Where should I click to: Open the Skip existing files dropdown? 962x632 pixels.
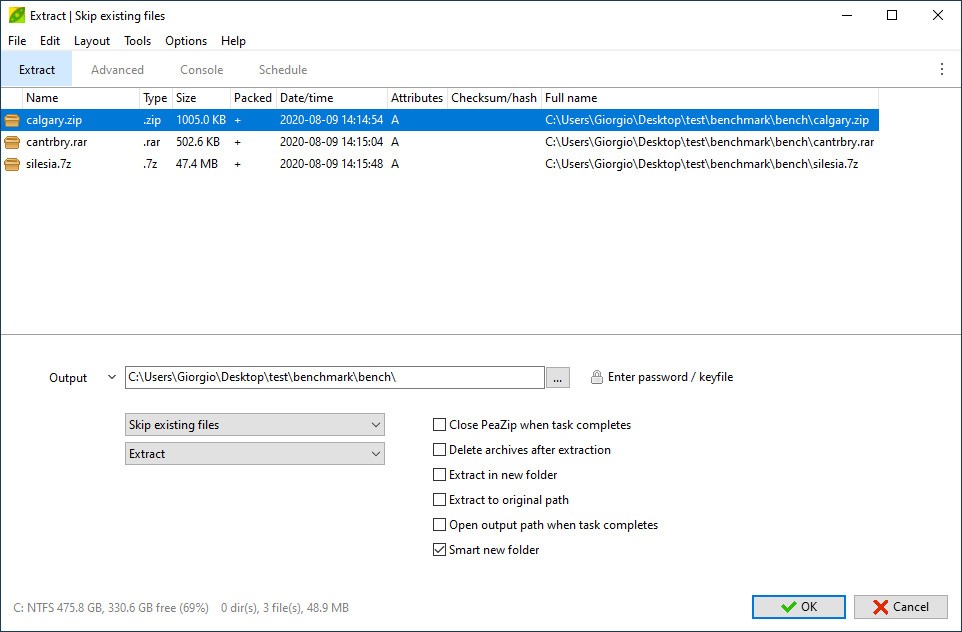(255, 425)
